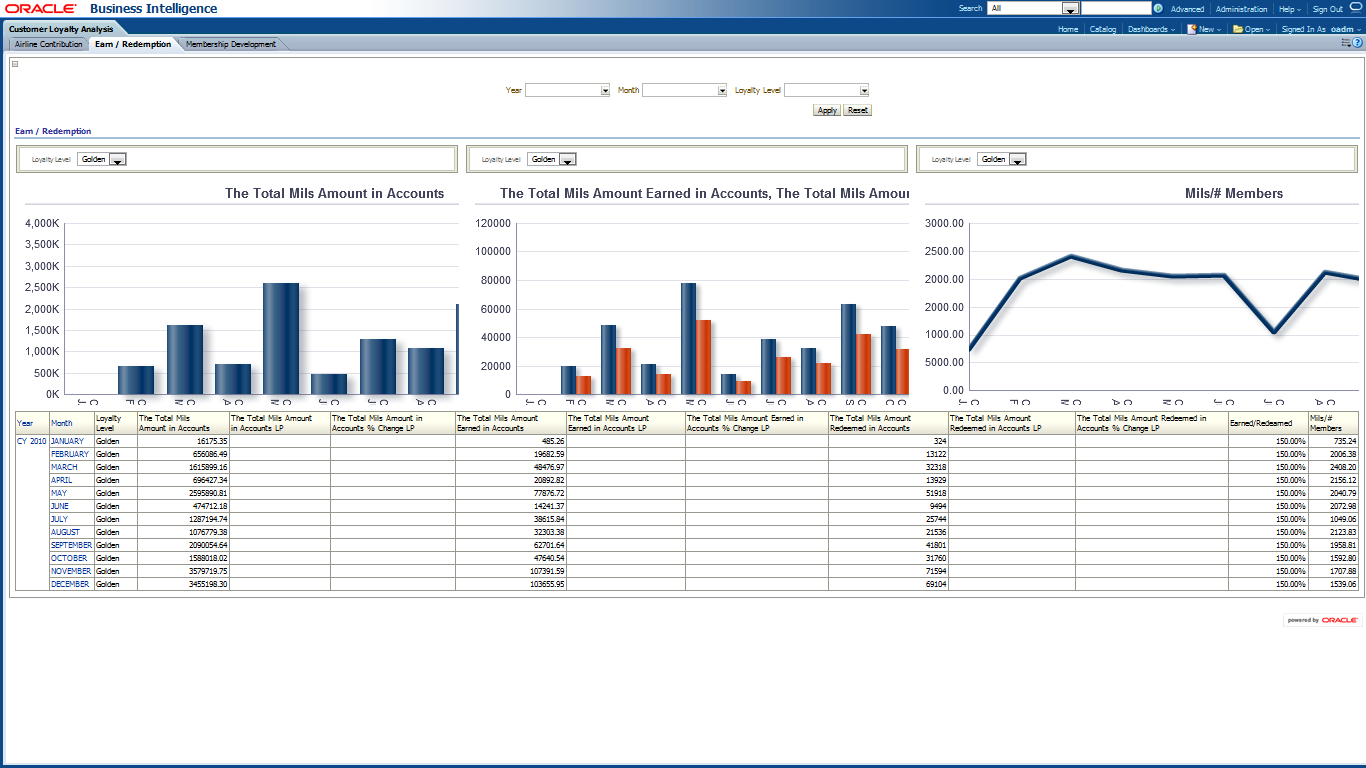Click the Oracle logo in the header
The height and width of the screenshot is (768, 1366).
point(41,9)
